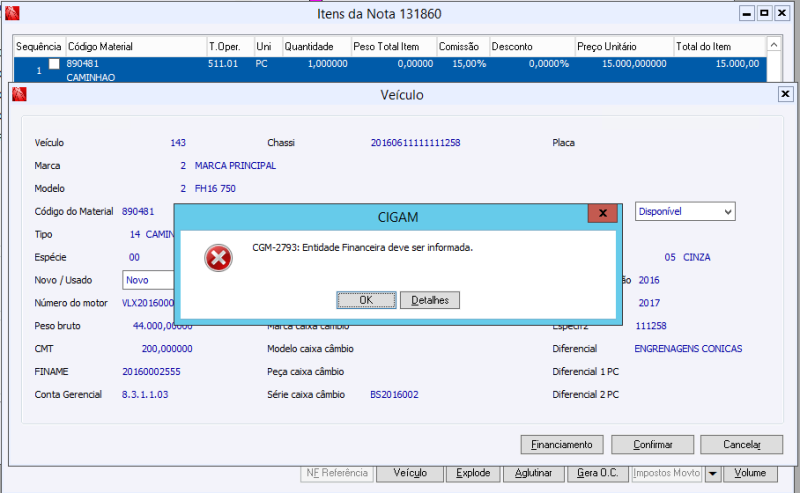The width and height of the screenshot is (800, 493).
Task: Click the Uni column header
Action: coord(268,46)
